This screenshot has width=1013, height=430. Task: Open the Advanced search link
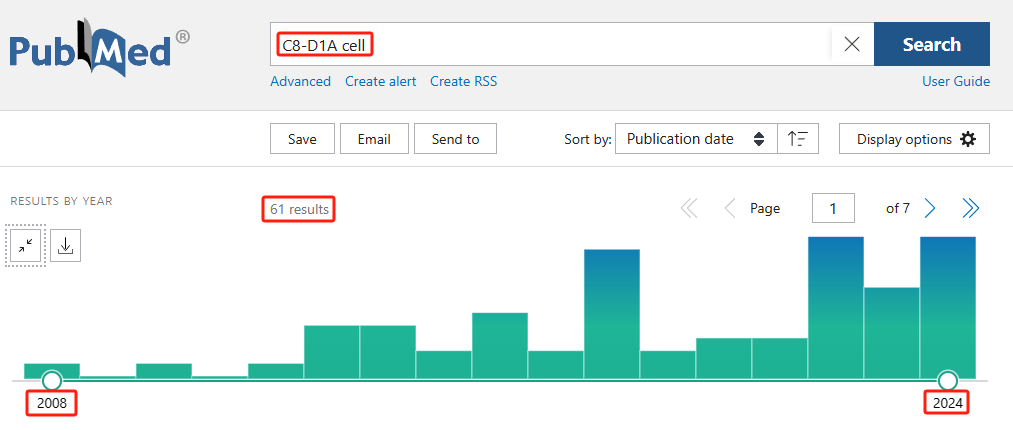(300, 81)
